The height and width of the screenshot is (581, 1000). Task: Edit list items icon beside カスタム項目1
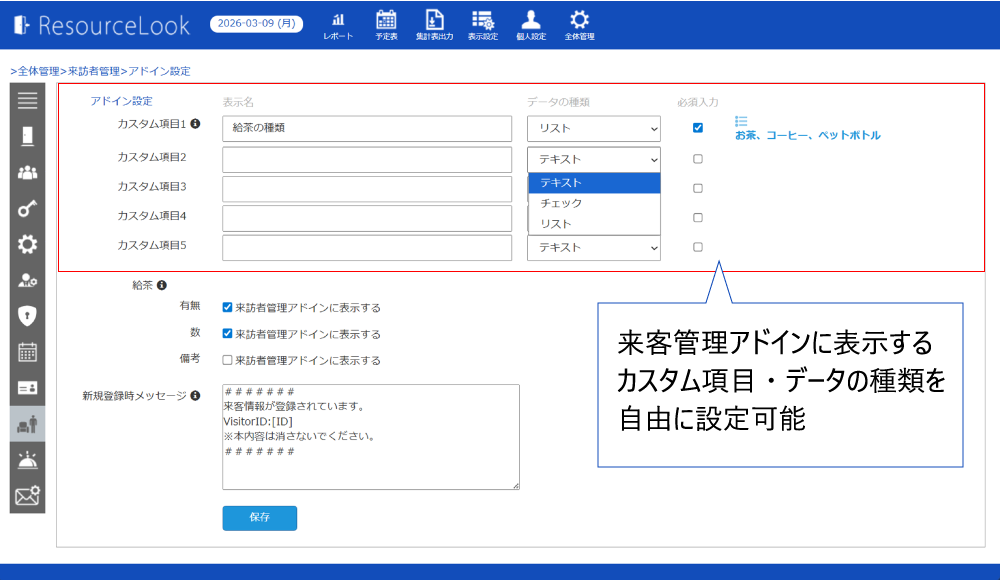coord(741,121)
